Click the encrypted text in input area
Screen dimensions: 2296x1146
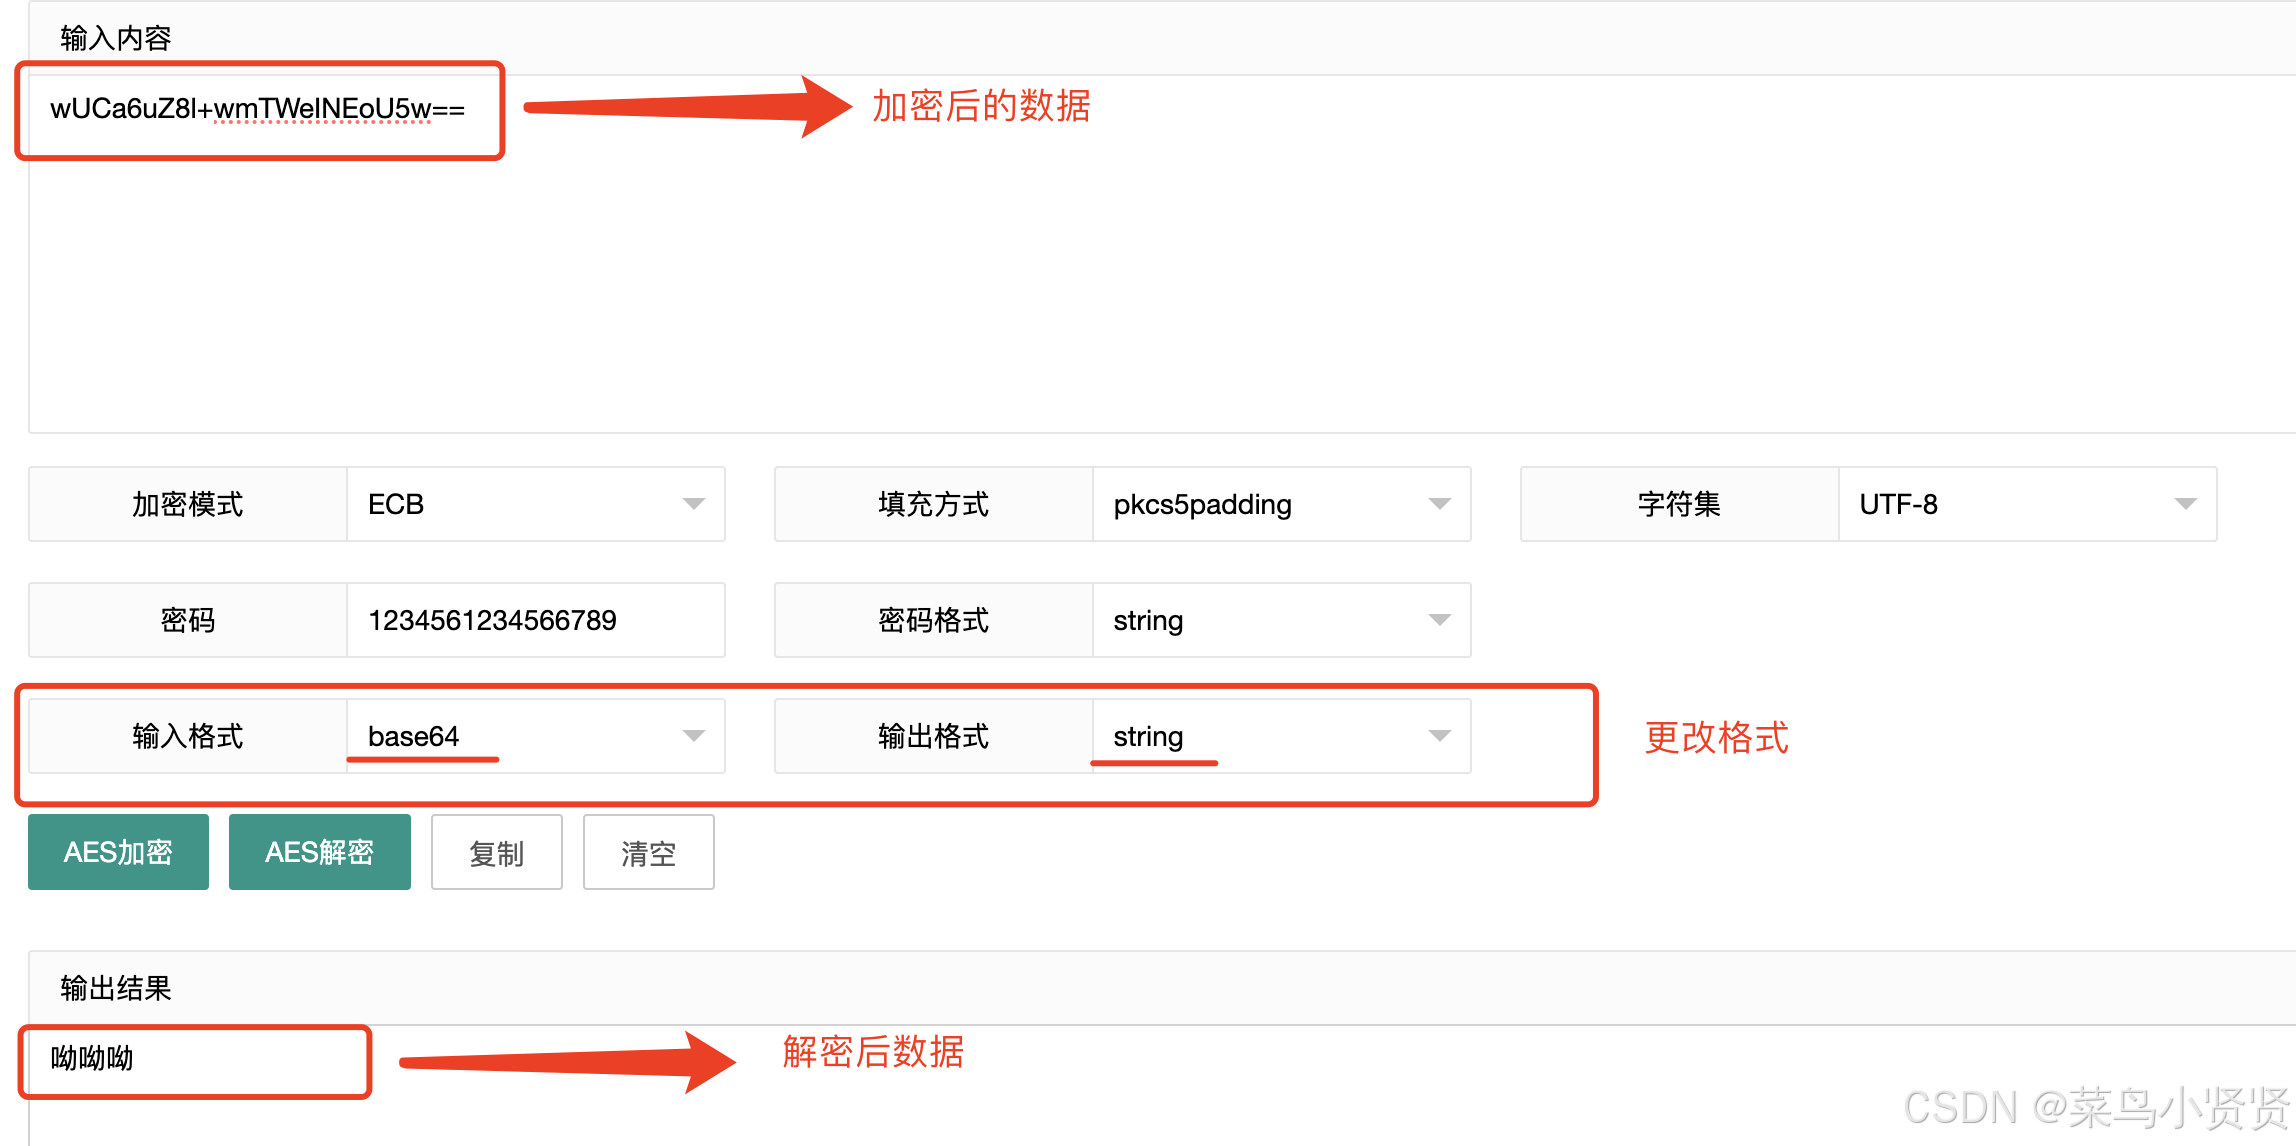(x=257, y=109)
